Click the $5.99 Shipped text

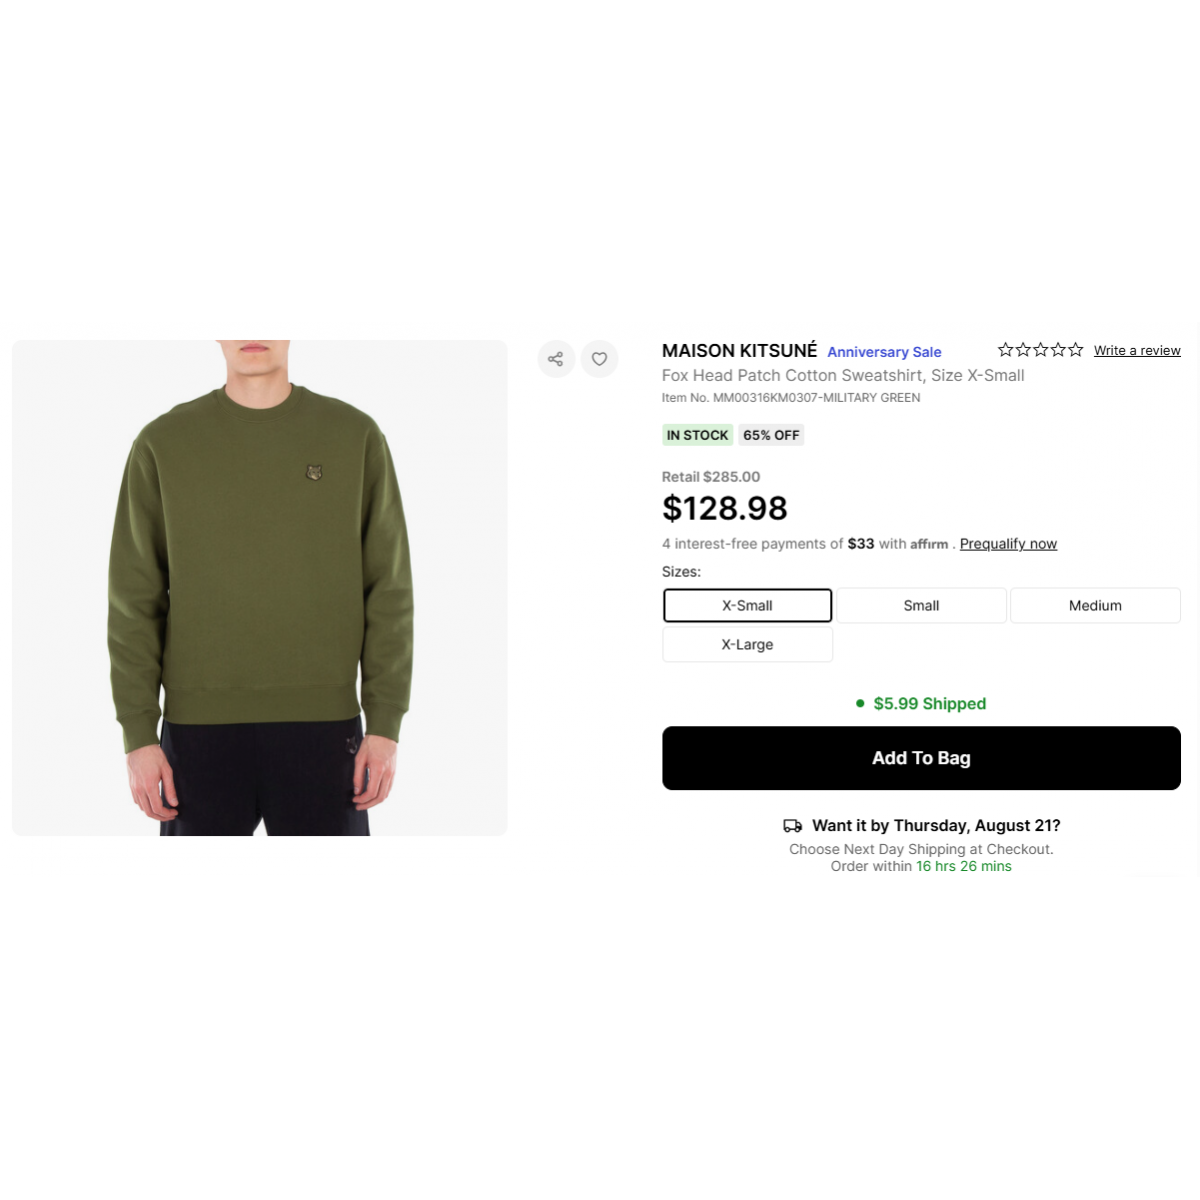click(x=930, y=703)
